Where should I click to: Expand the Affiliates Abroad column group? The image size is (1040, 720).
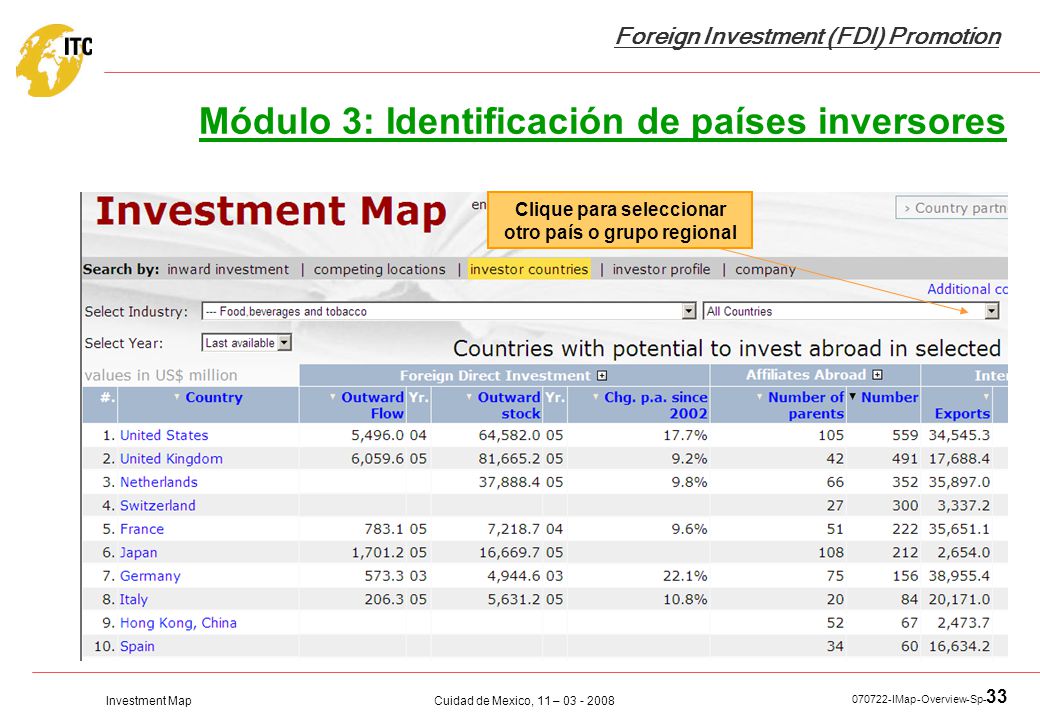[878, 375]
